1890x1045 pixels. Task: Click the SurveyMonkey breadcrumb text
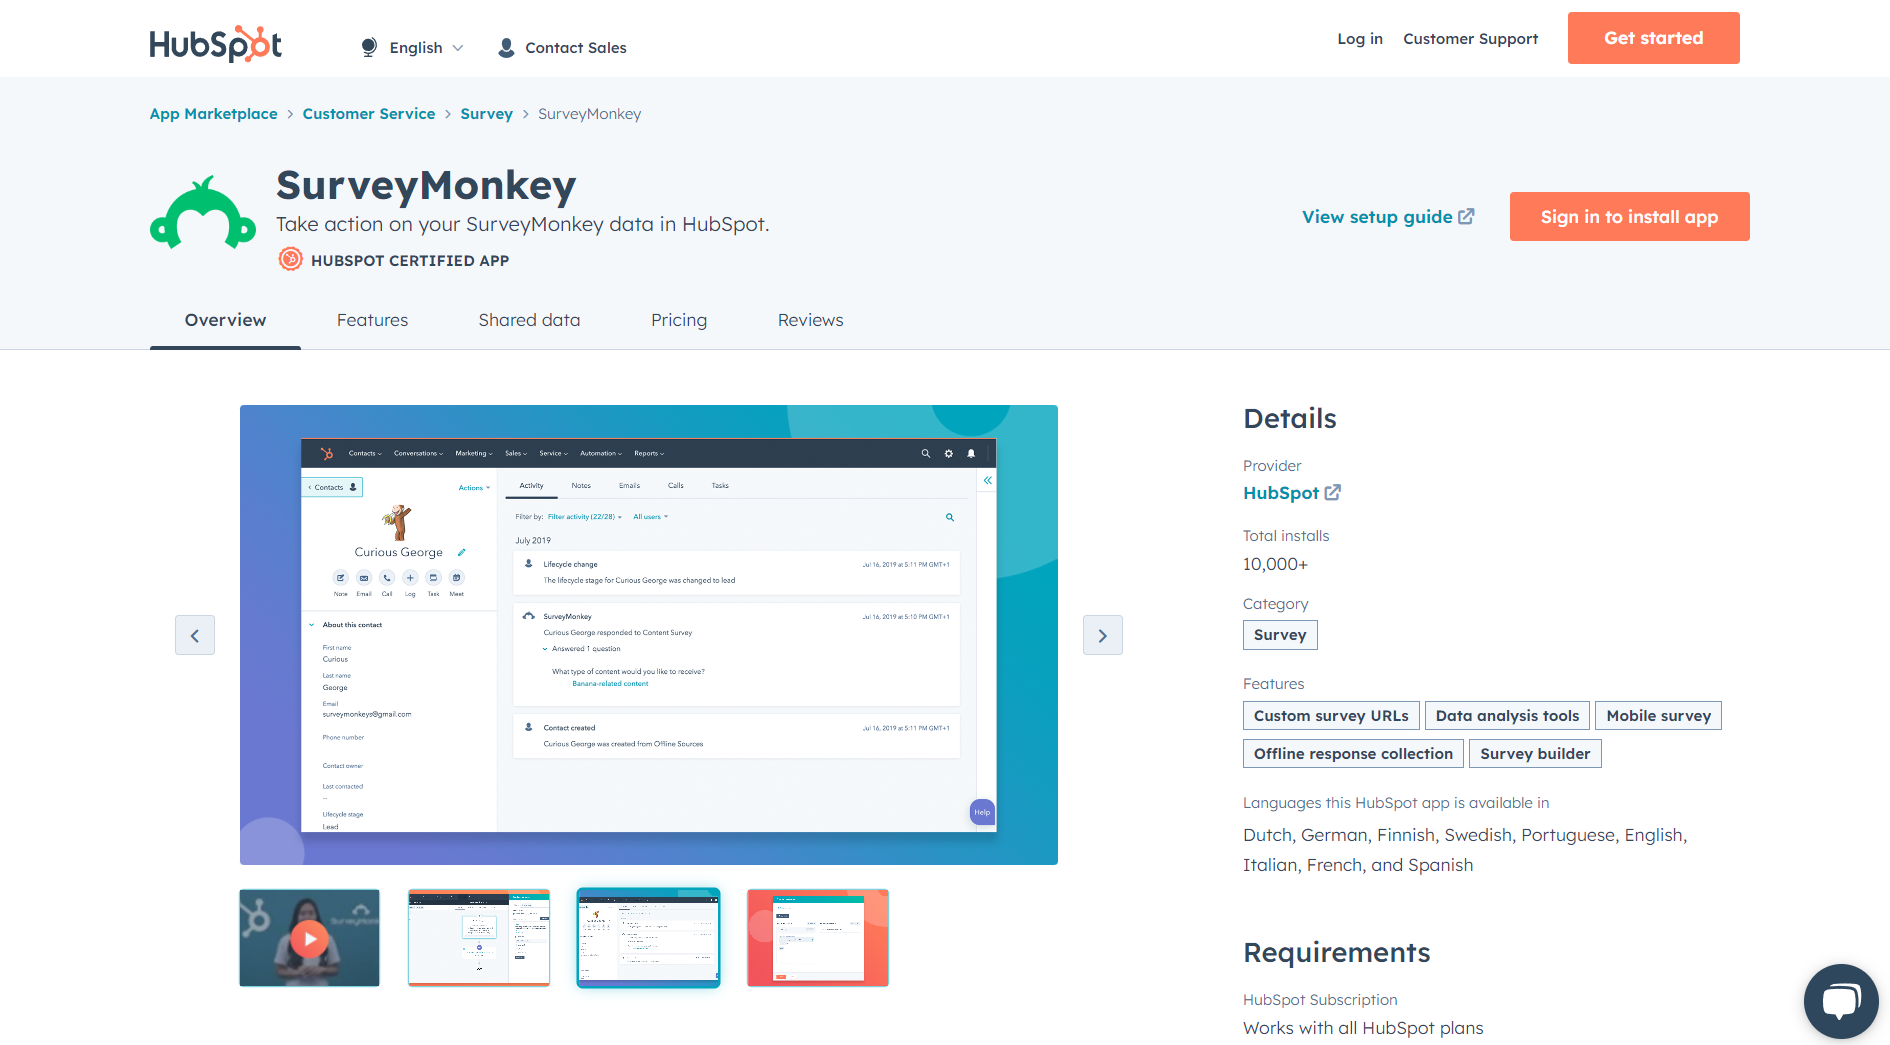coord(590,114)
